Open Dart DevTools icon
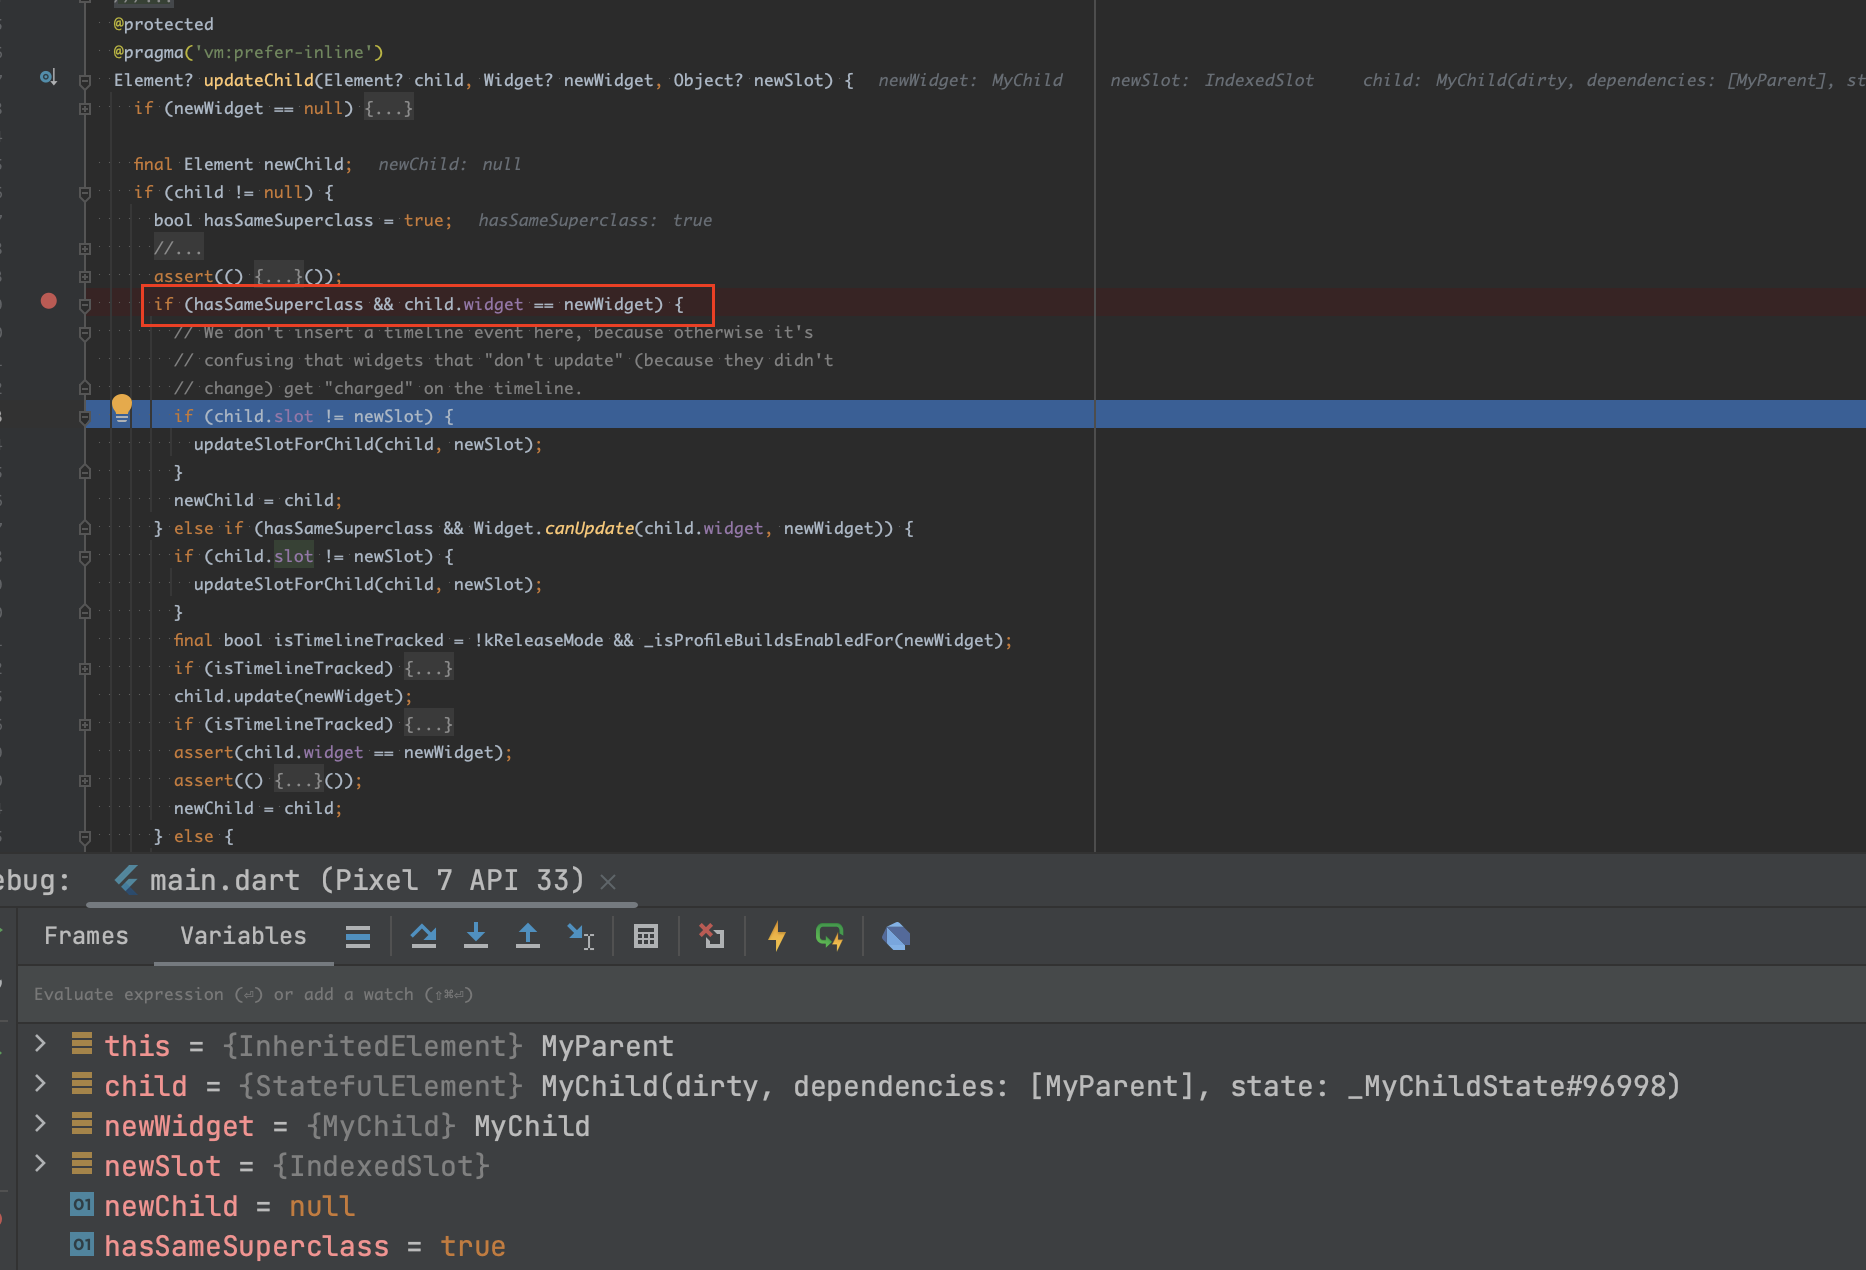 coord(896,936)
